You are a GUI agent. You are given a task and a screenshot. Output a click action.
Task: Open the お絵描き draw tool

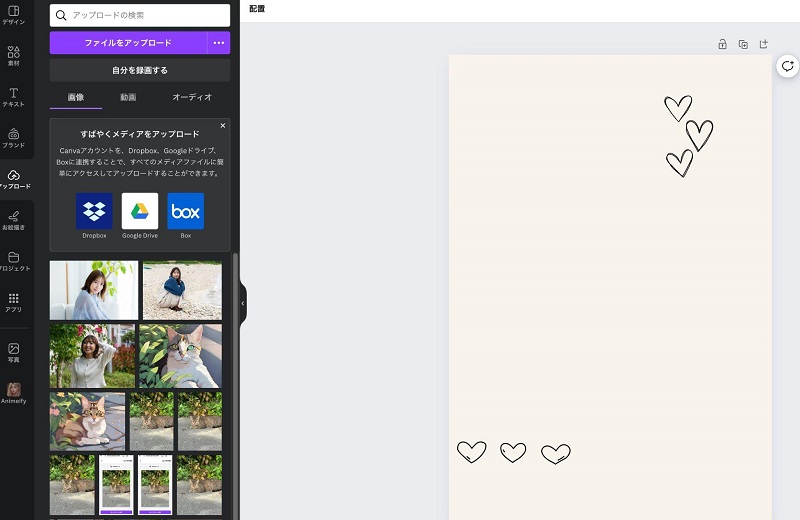pos(14,220)
